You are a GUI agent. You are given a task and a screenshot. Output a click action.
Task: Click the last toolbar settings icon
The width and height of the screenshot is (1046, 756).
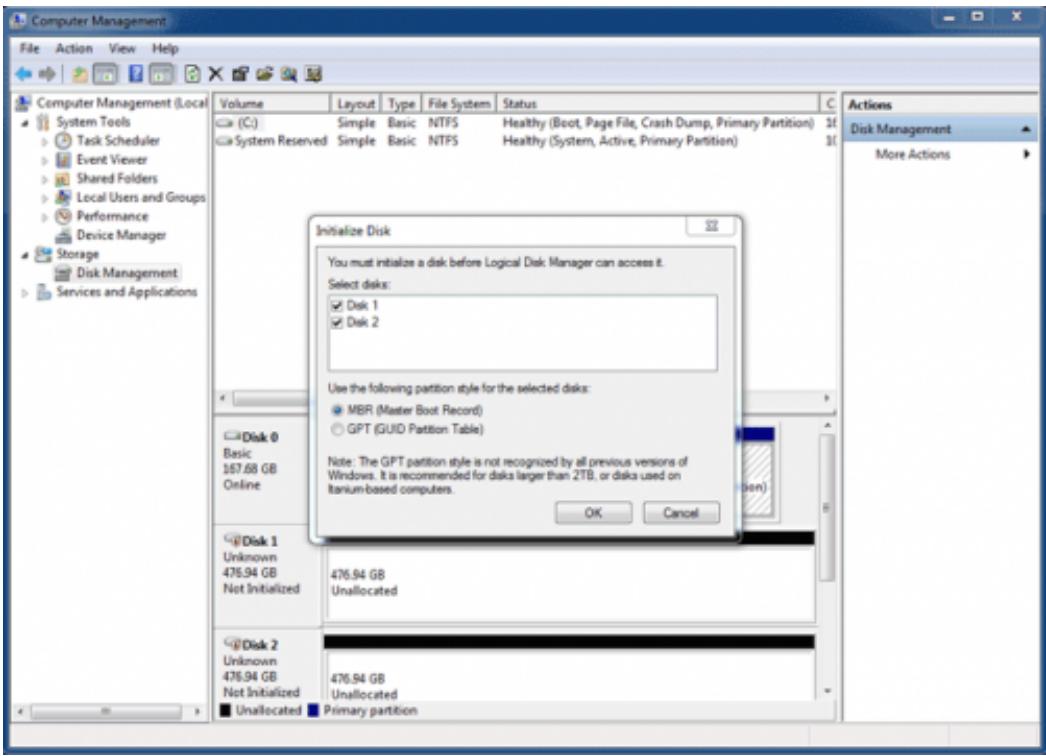coord(314,74)
